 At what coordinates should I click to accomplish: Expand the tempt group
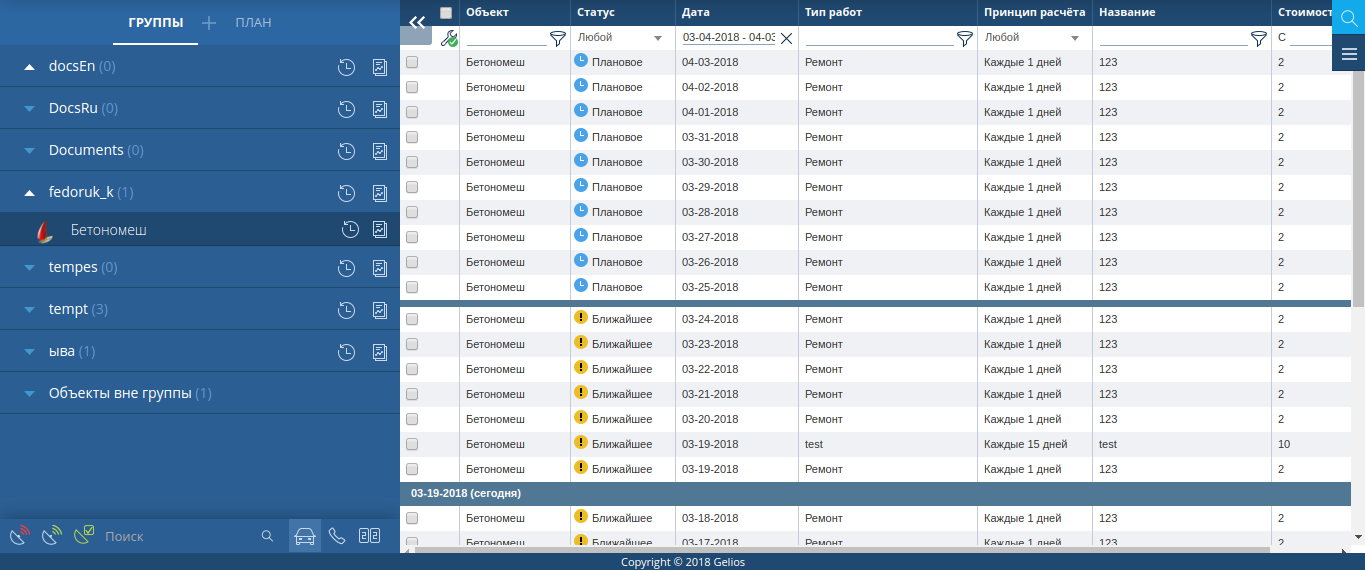coord(29,310)
